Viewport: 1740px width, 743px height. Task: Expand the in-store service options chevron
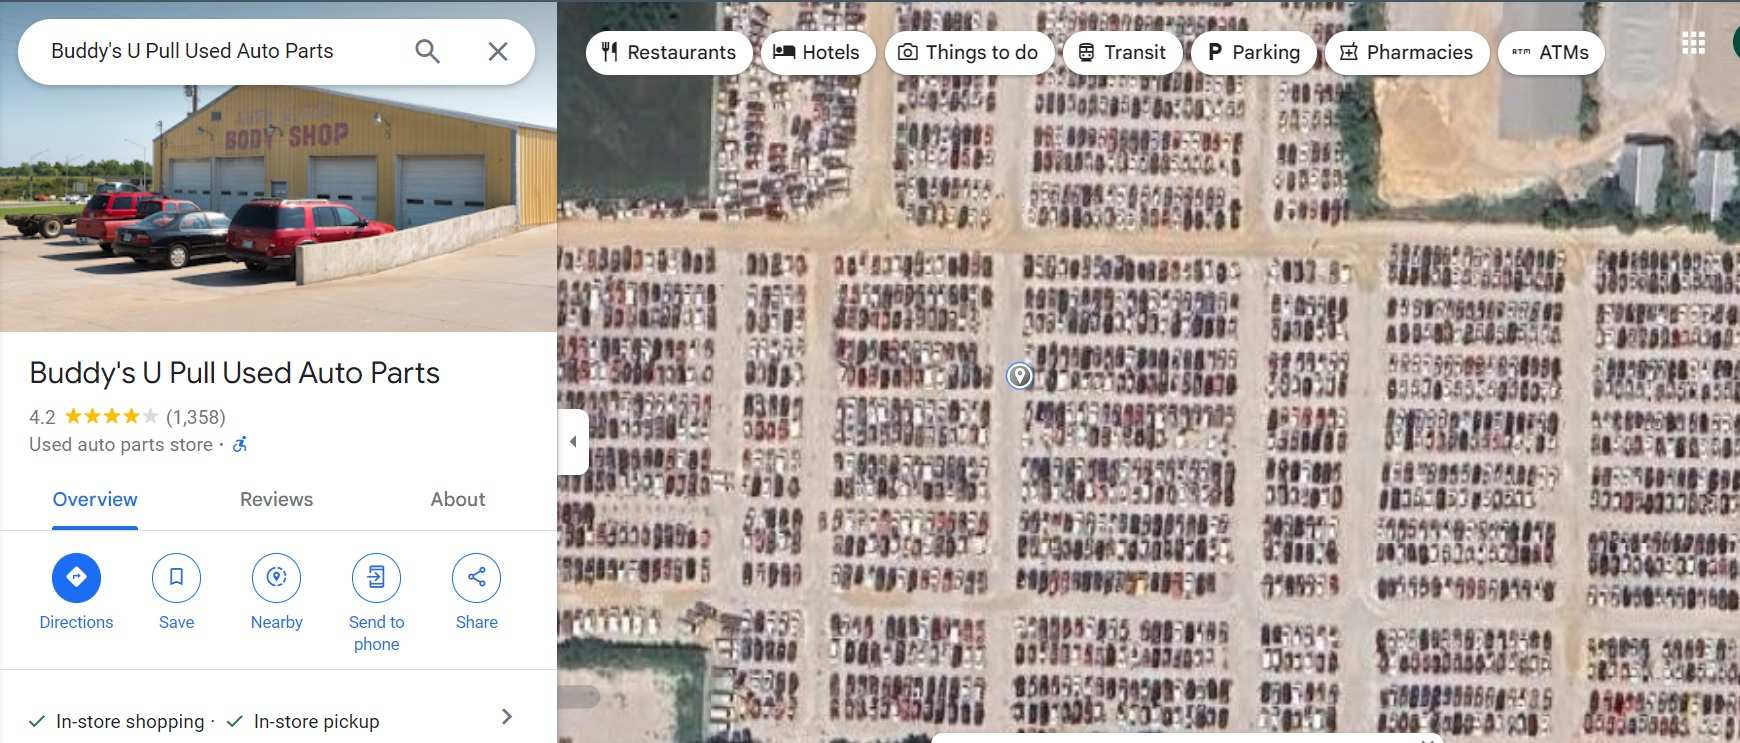(x=507, y=716)
